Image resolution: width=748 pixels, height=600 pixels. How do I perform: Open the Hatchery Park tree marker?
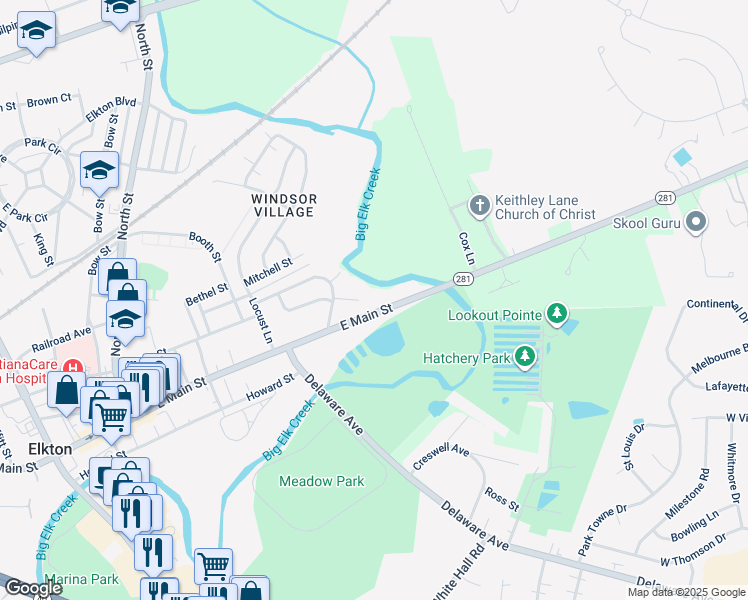click(525, 356)
